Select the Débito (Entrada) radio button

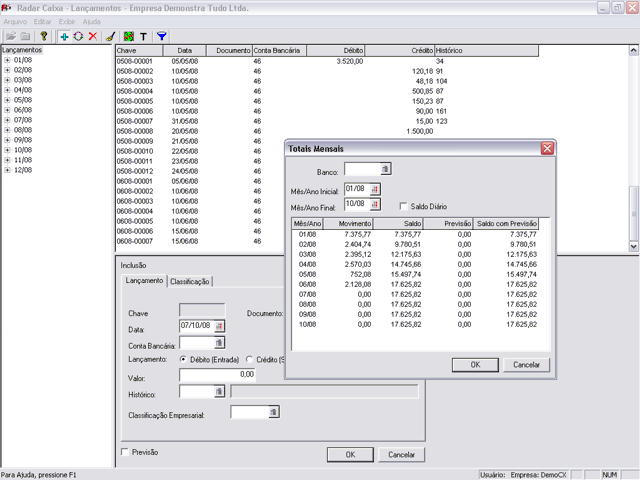click(183, 358)
